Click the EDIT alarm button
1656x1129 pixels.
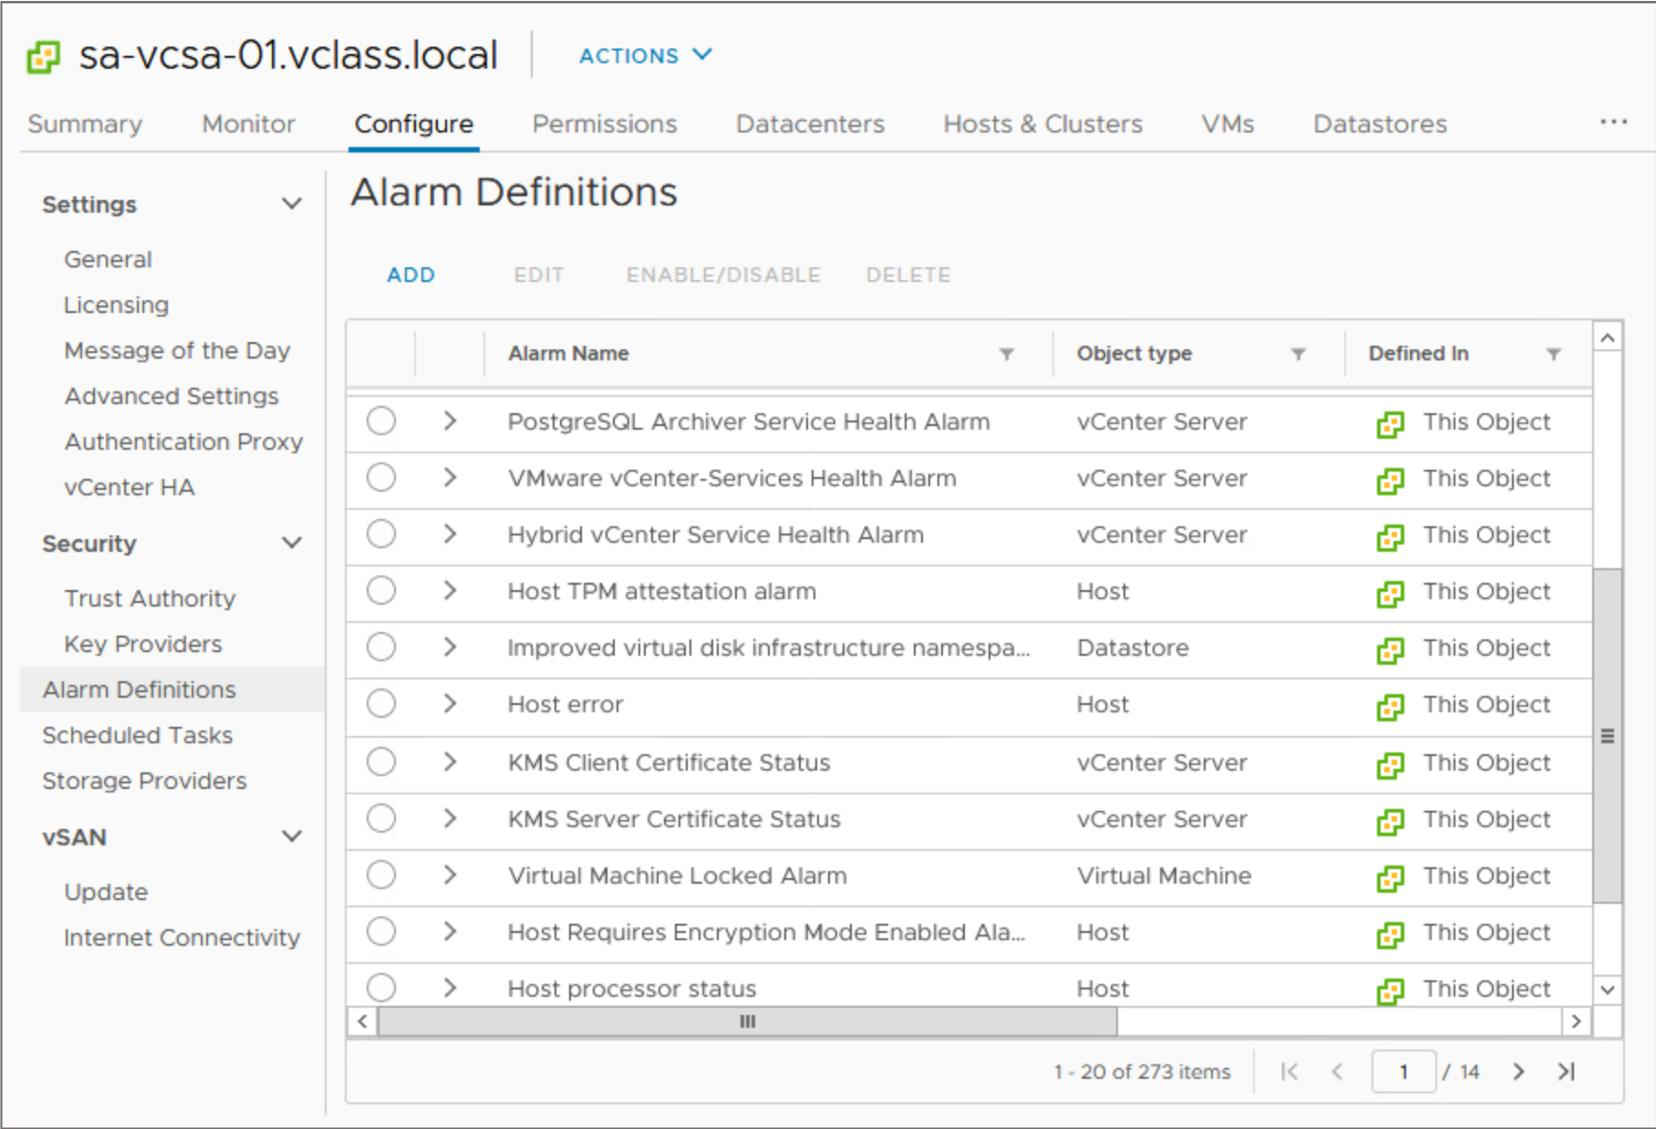539,275
